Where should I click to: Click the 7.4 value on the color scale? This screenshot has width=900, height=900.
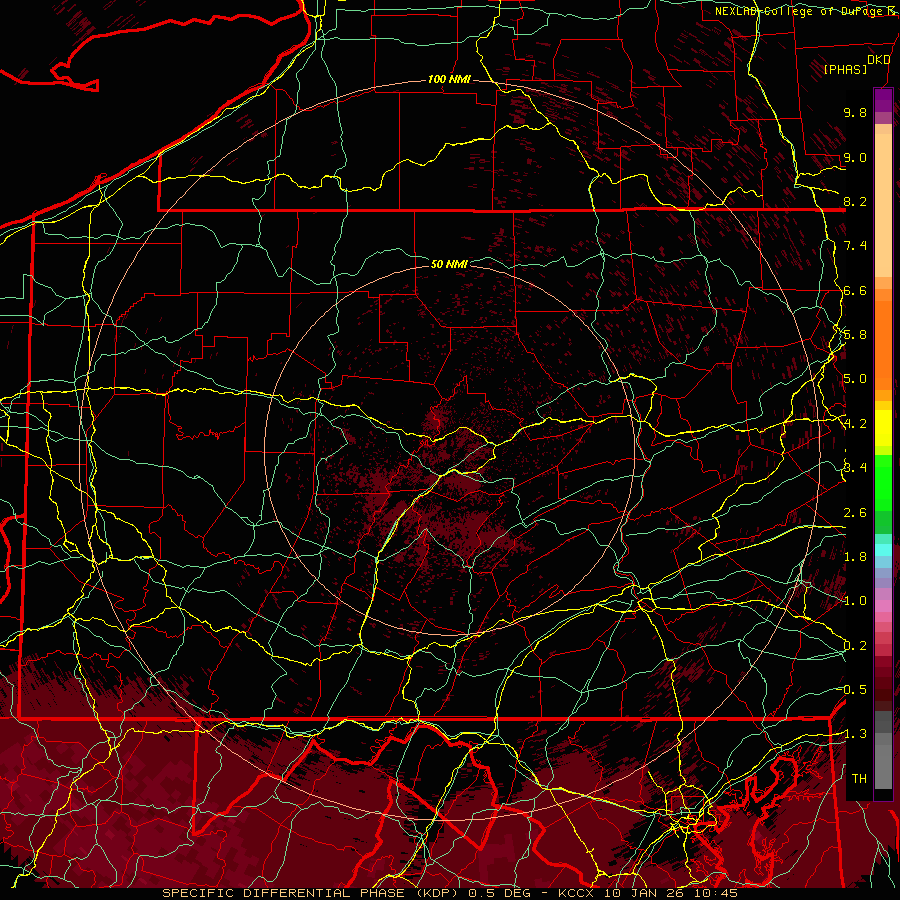[x=855, y=246]
